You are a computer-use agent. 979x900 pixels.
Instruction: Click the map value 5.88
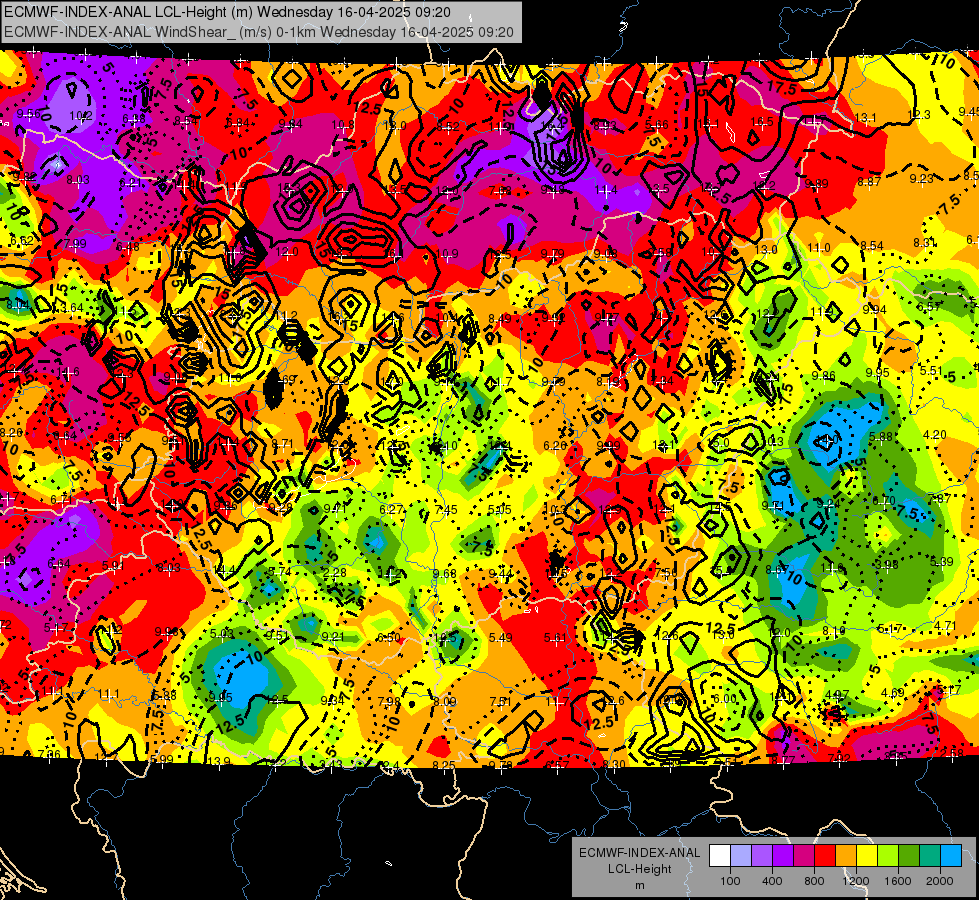pyautogui.click(x=880, y=437)
